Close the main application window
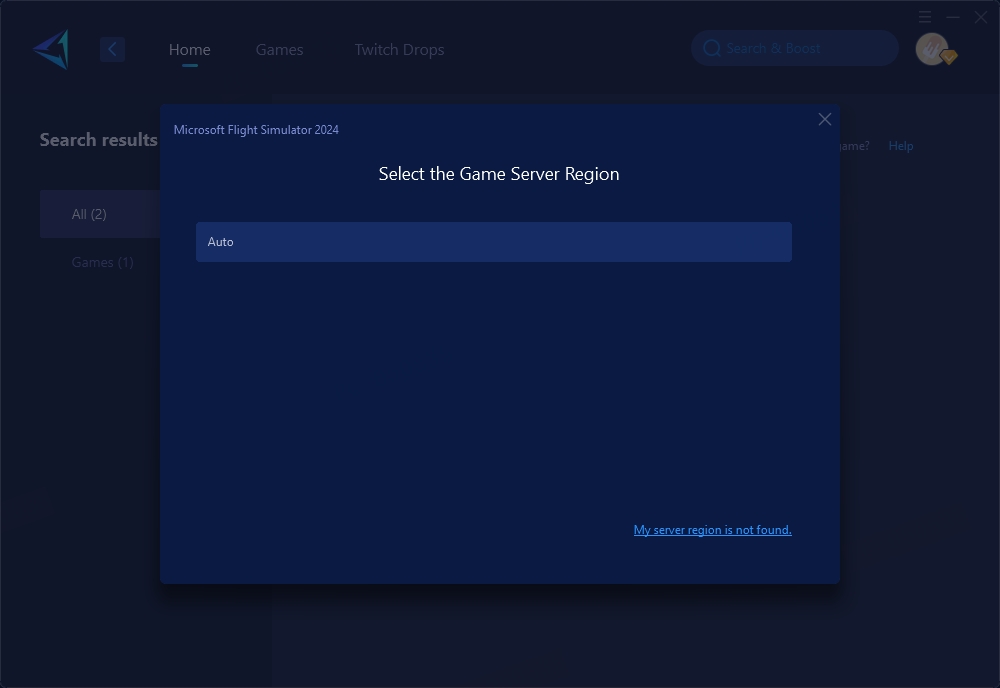This screenshot has height=688, width=1000. coord(981,17)
